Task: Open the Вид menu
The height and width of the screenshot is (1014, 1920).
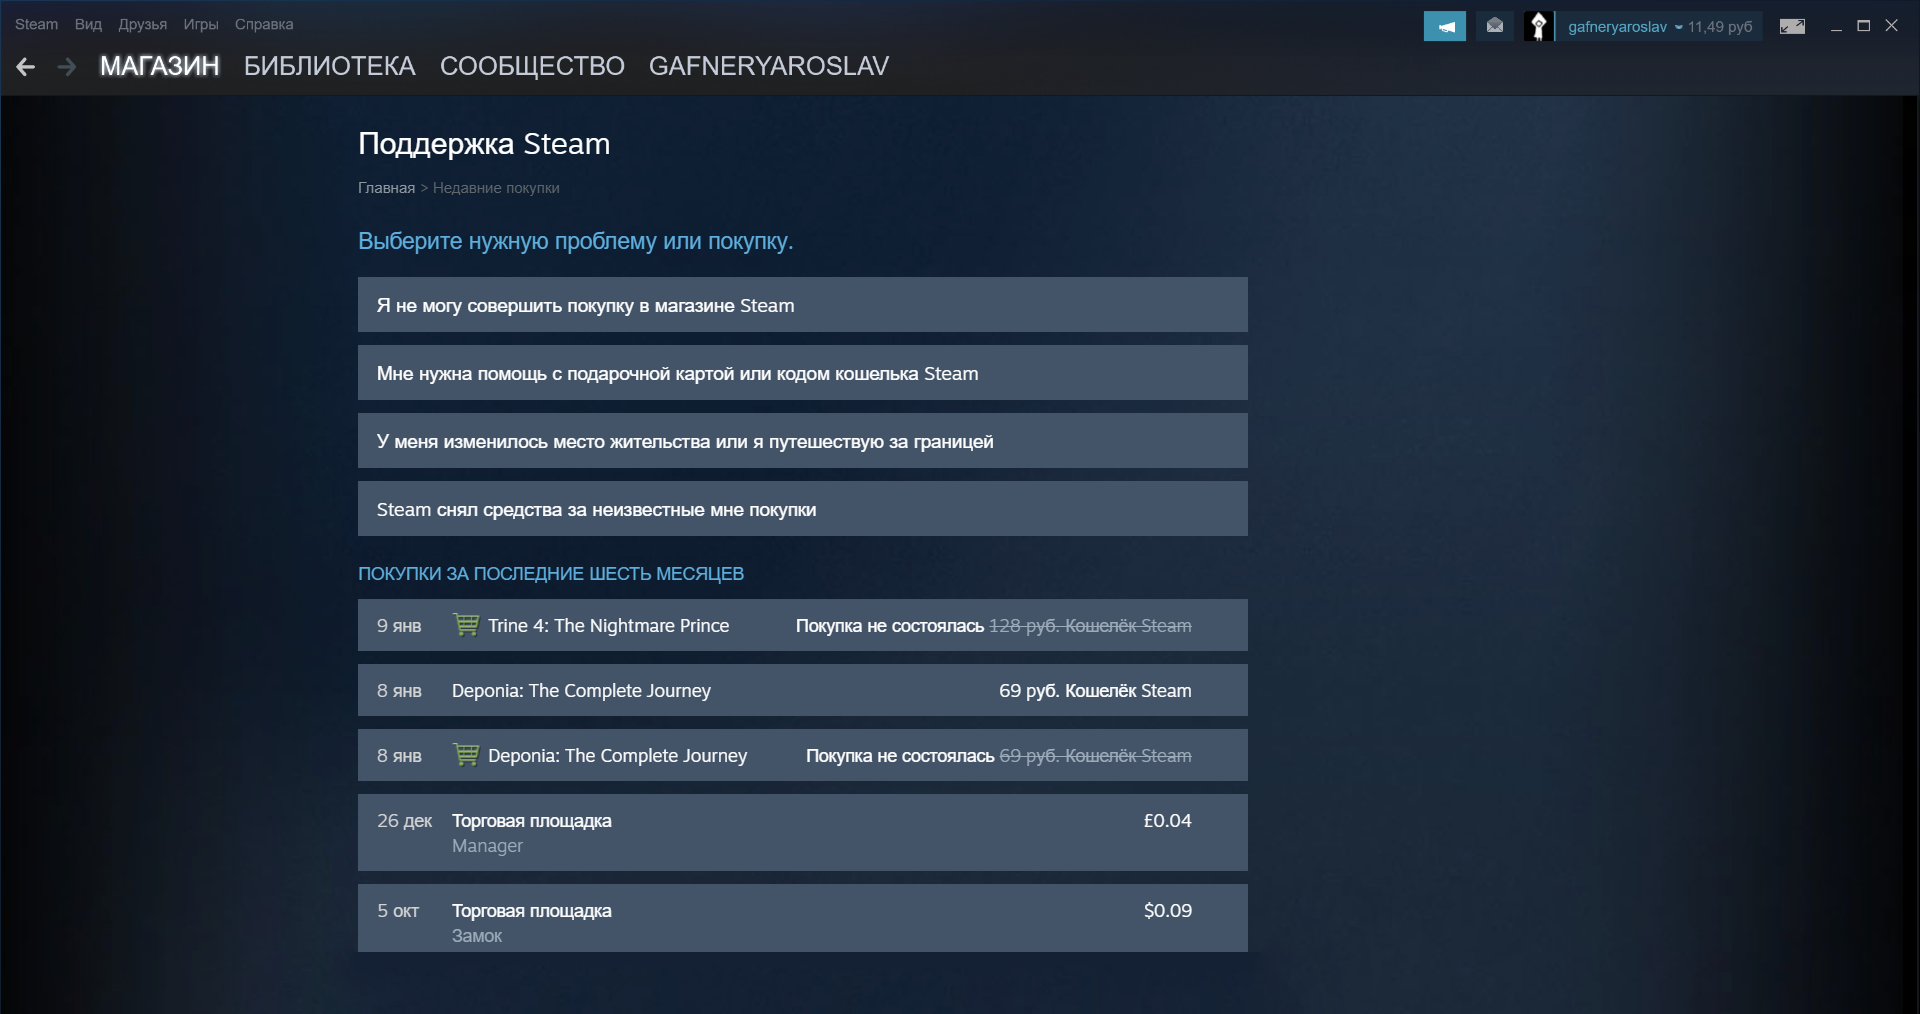Action: click(88, 24)
